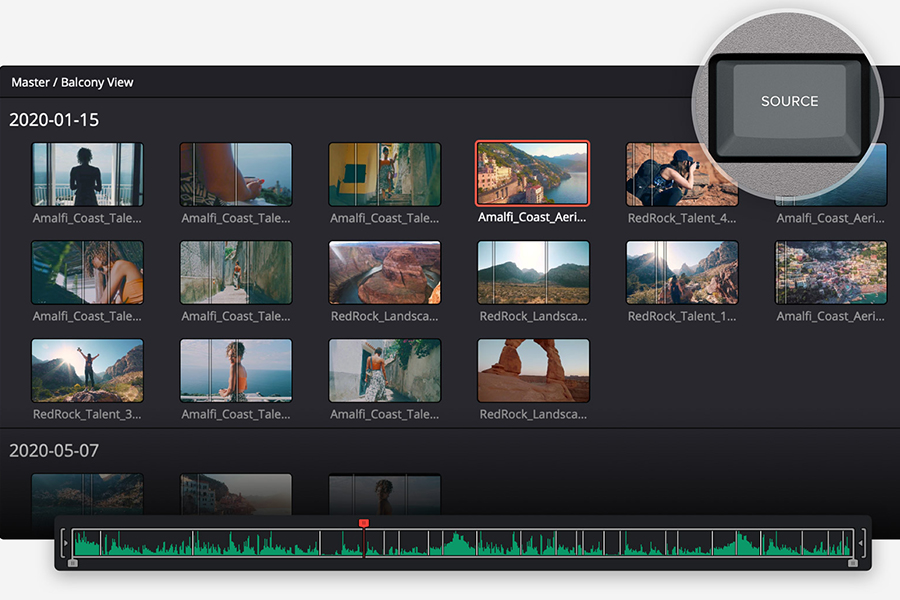Click the bottom-left gray trim handle
Image resolution: width=900 pixels, height=600 pixels.
point(72,563)
